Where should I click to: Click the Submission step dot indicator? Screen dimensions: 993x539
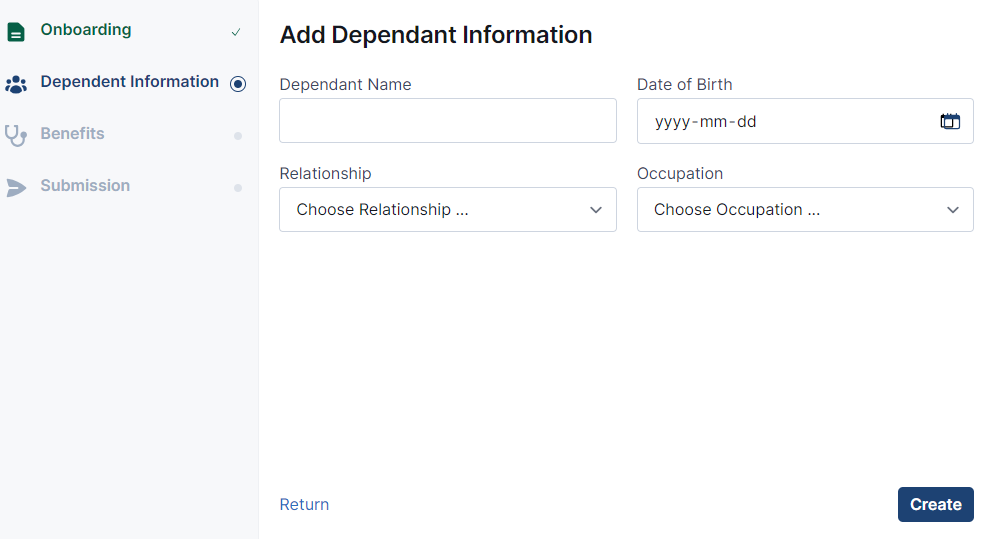[x=238, y=187]
